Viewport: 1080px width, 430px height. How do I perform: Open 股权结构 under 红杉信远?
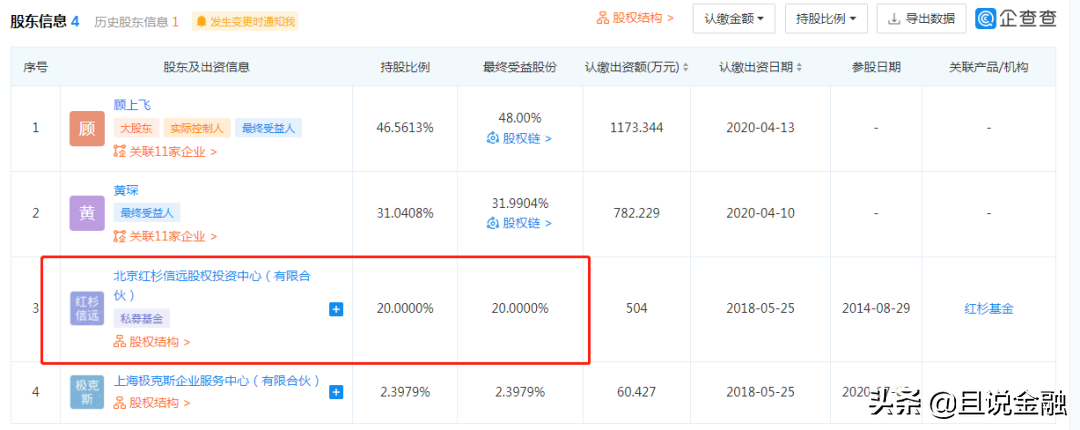[152, 341]
